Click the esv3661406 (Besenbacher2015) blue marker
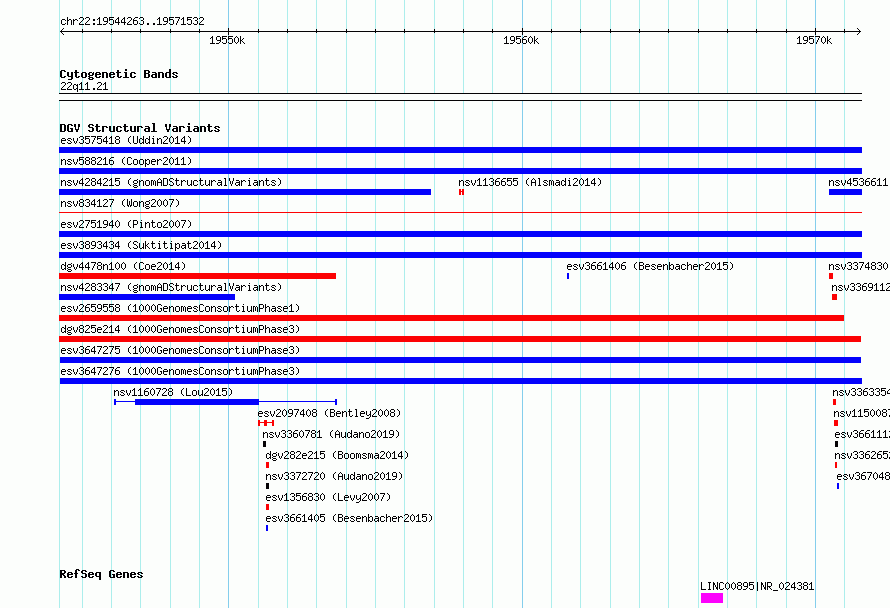Viewport: 890px width, 608px height. point(568,276)
